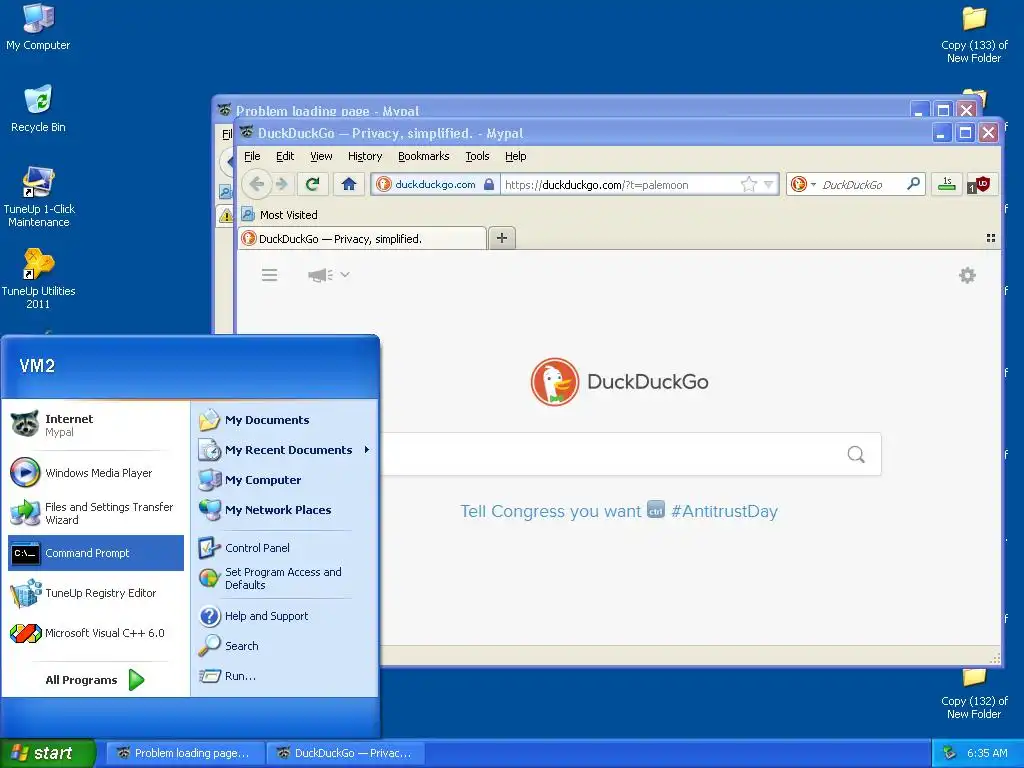Open TuneUp Registry Editor
This screenshot has height=768, width=1024.
click(x=96, y=593)
